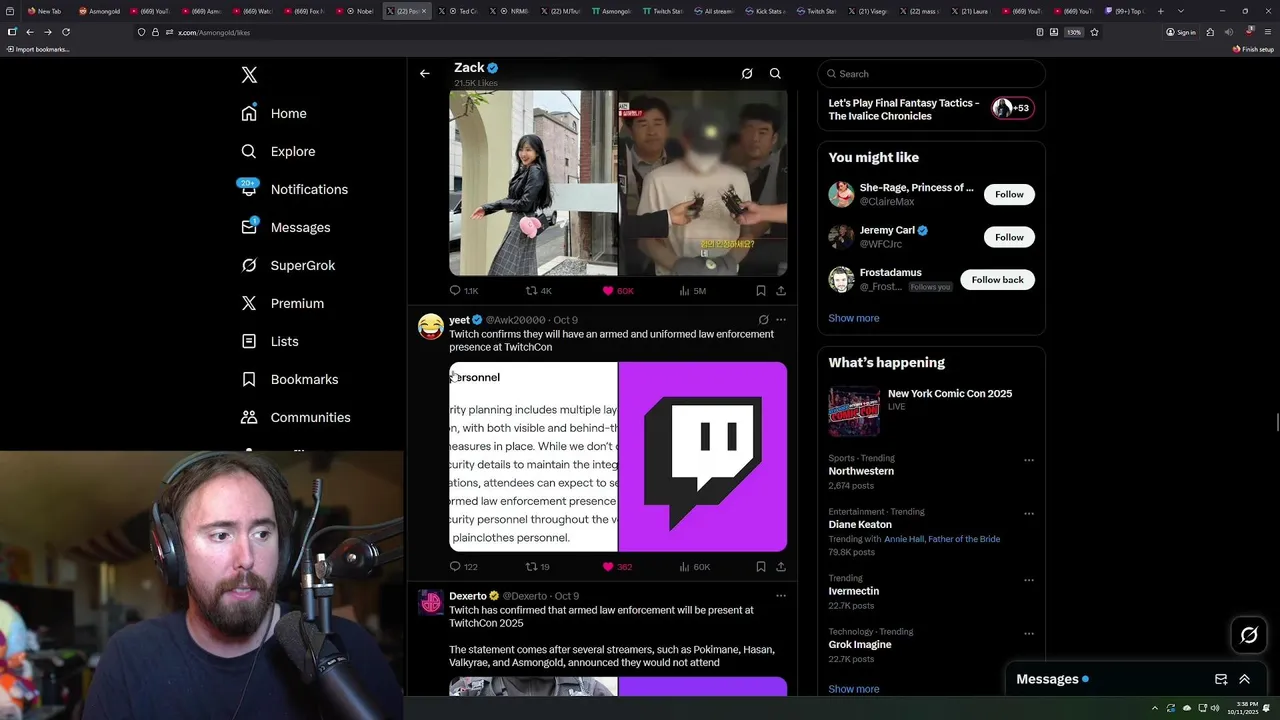1280x720 pixels.
Task: Open the New Tab browser tab
Action: tap(46, 11)
